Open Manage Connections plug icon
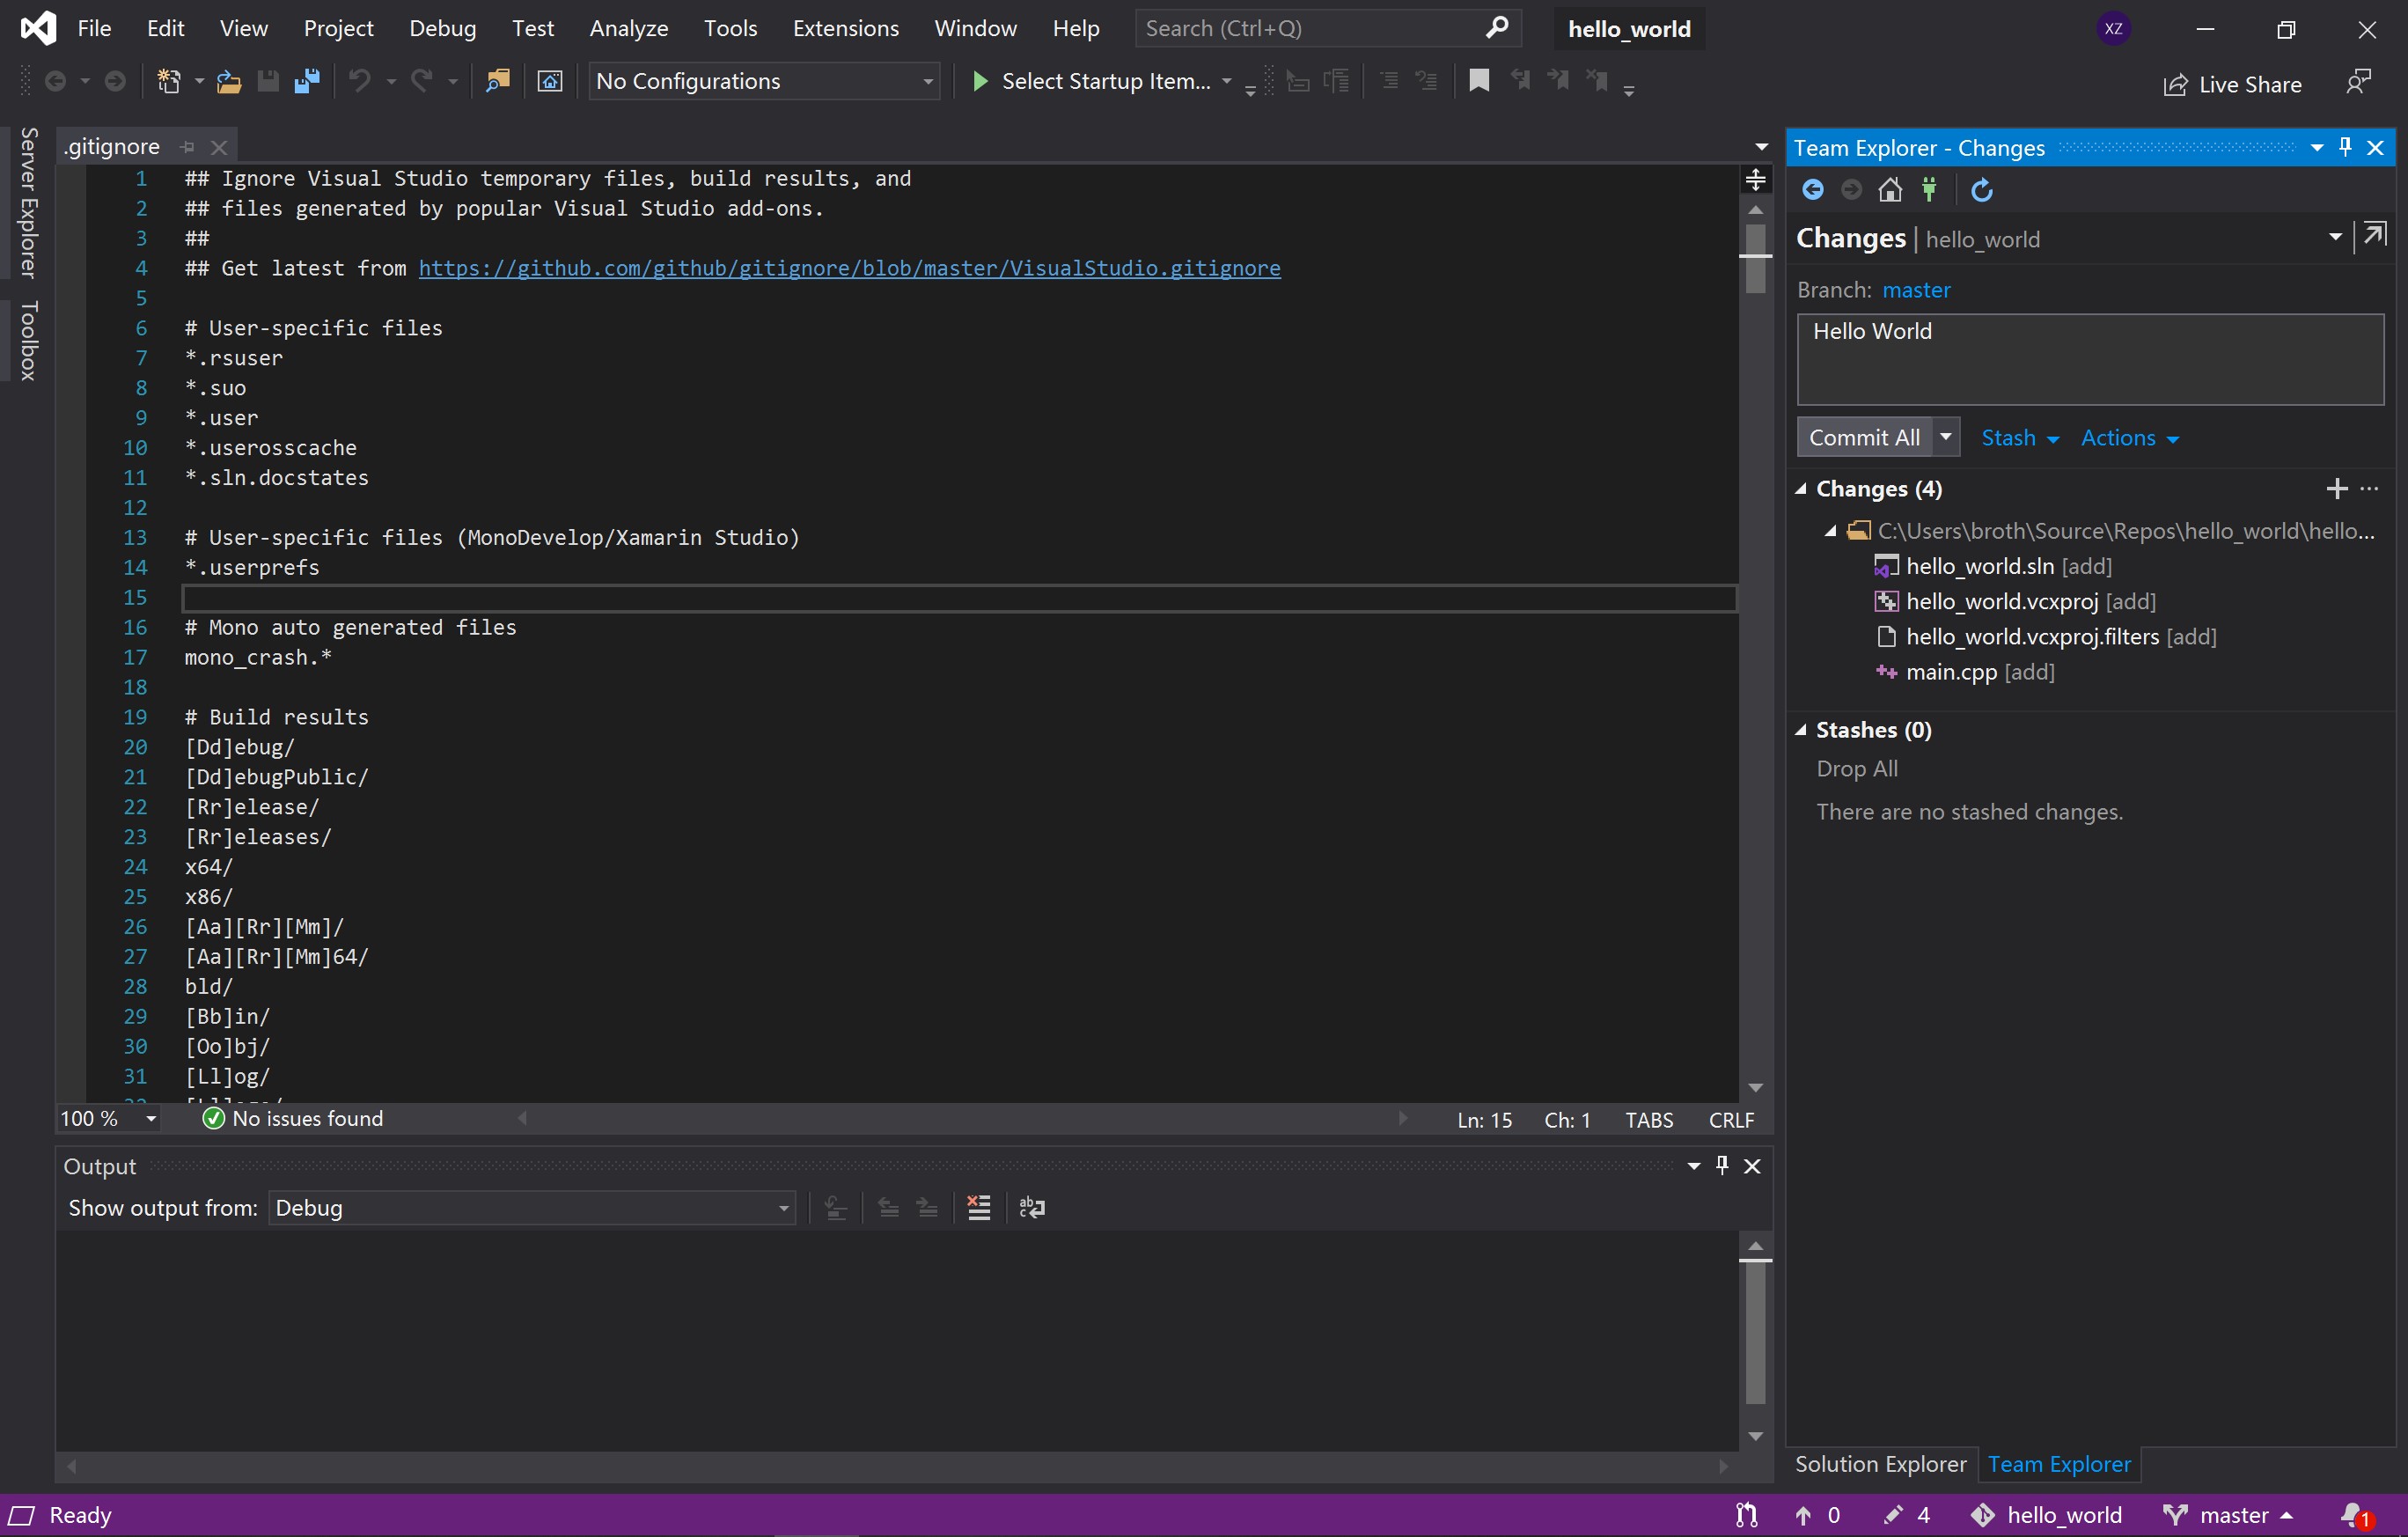The image size is (2408, 1537). pyautogui.click(x=1929, y=190)
